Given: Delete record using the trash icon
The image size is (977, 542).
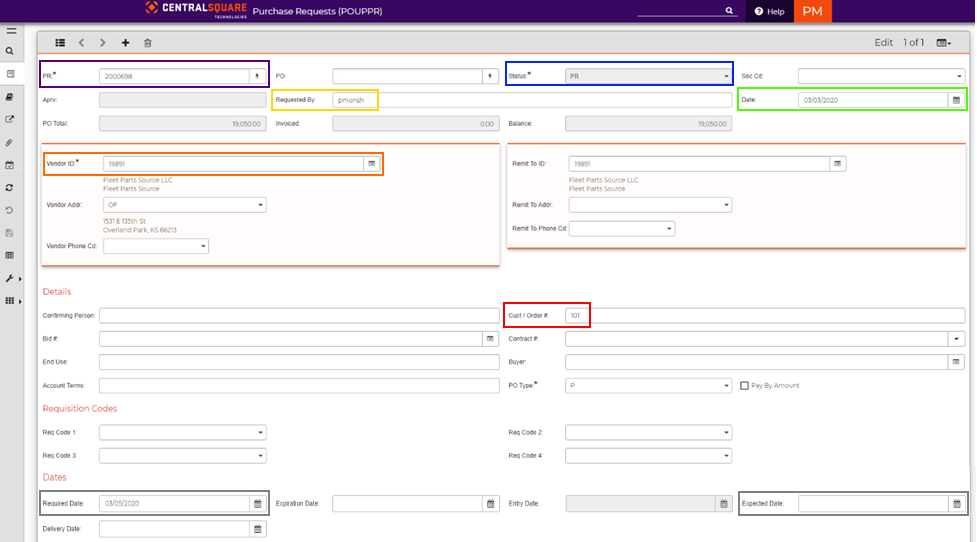Looking at the screenshot, I should [x=148, y=43].
